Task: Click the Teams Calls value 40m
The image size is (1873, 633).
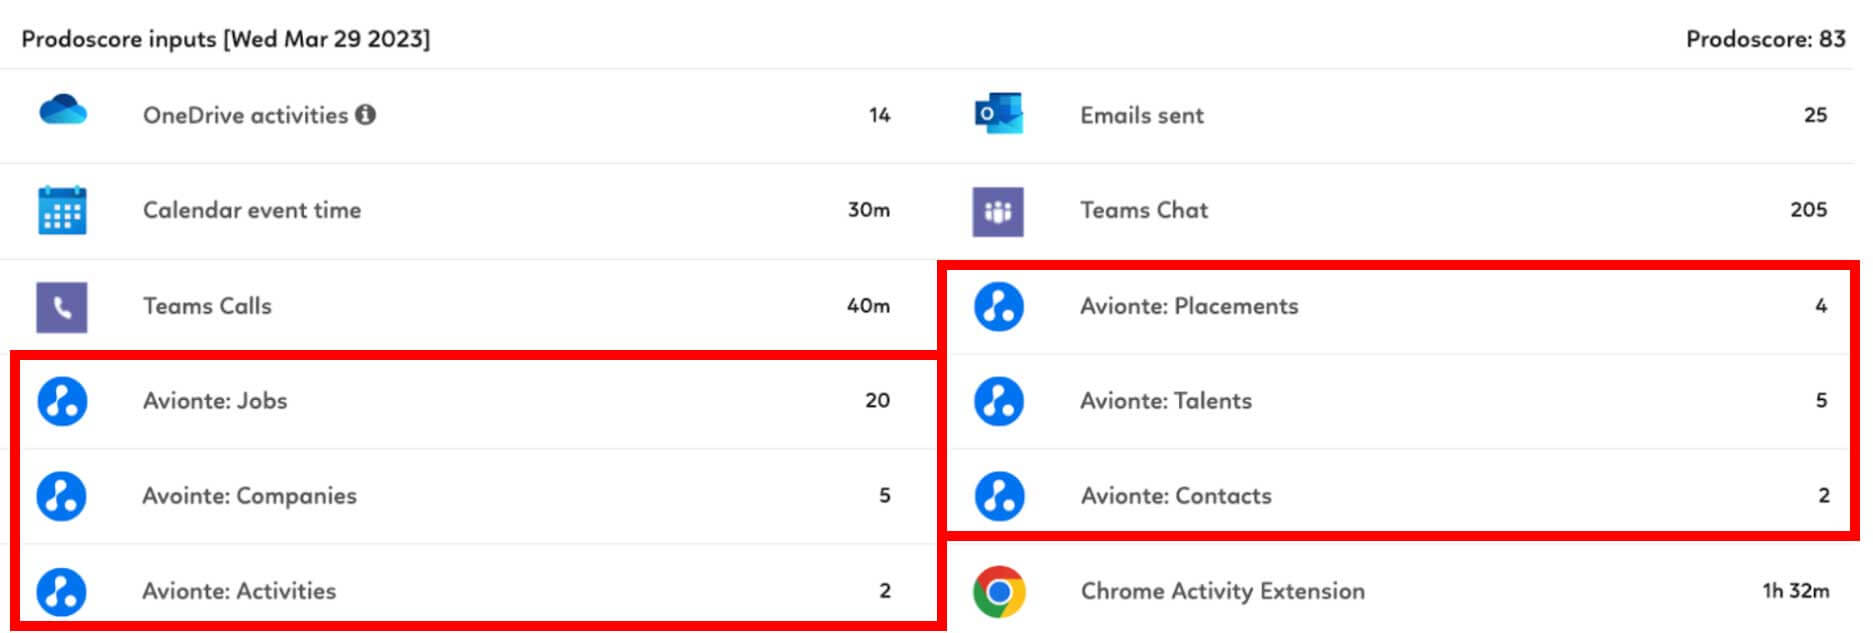Action: [868, 306]
